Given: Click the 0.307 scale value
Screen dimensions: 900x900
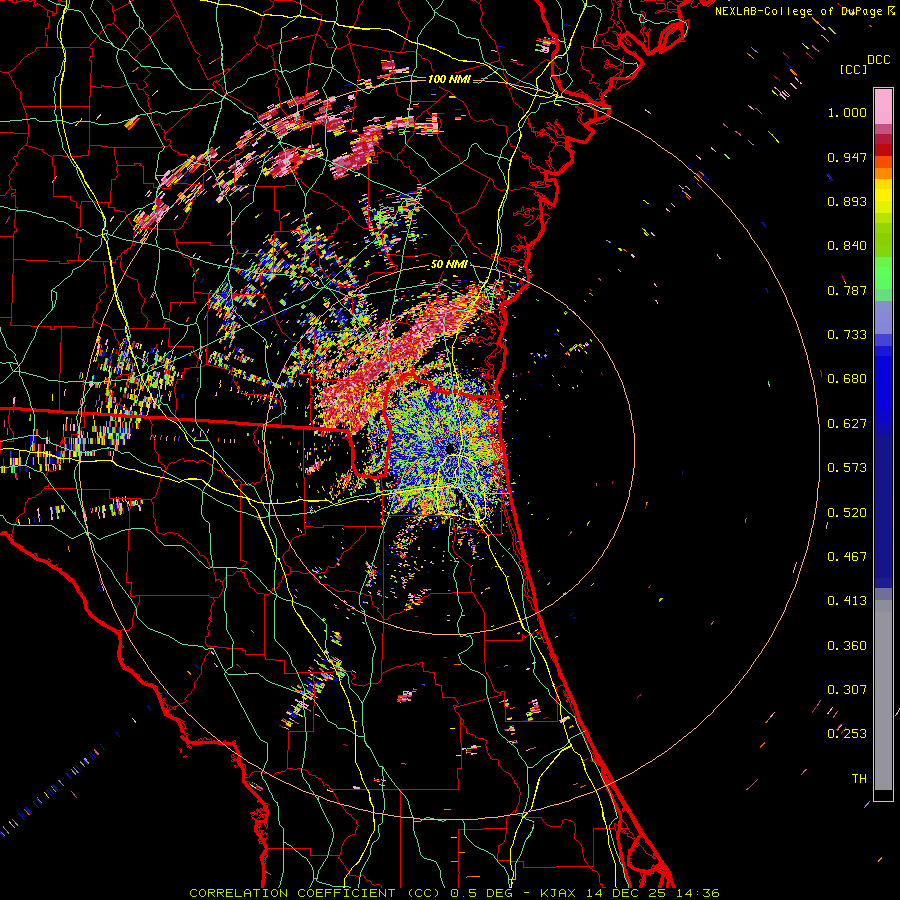Looking at the screenshot, I should coord(847,690).
